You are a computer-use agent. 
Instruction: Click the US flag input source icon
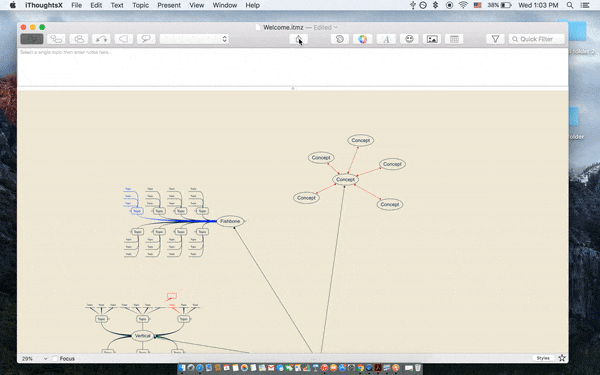coord(478,5)
